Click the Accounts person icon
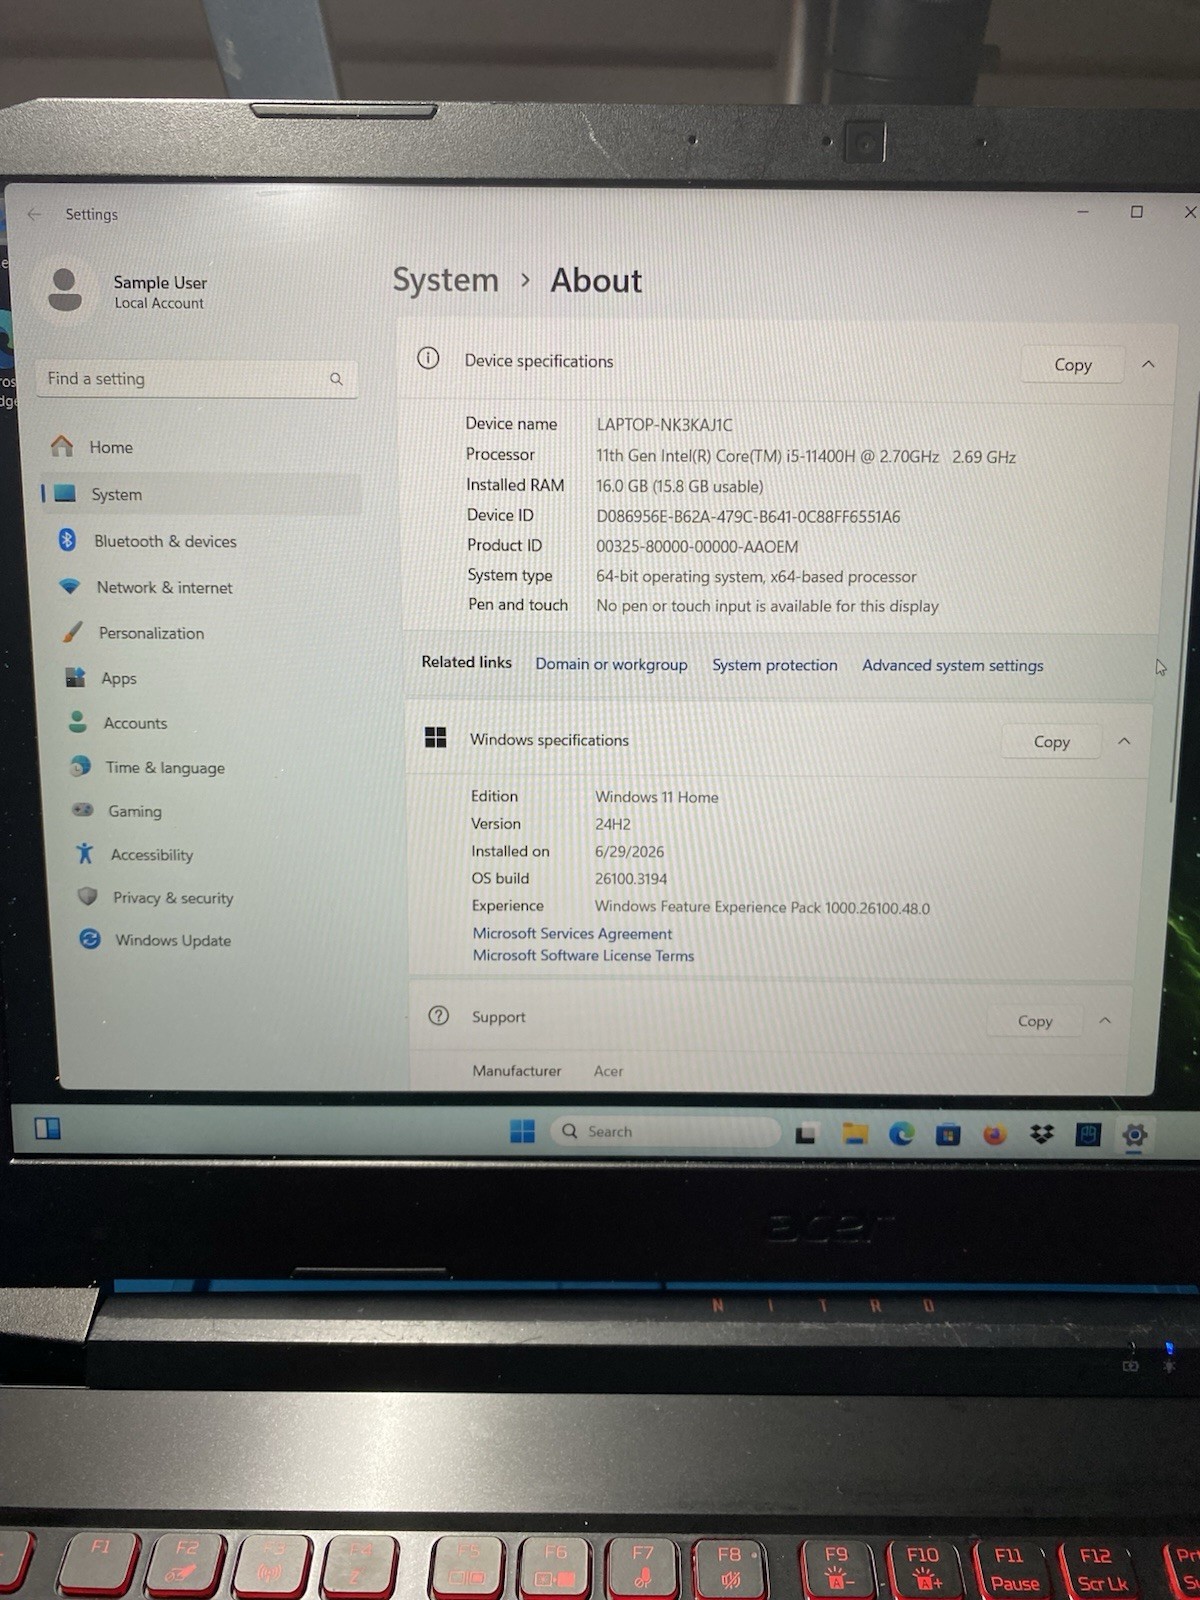 click(x=77, y=722)
